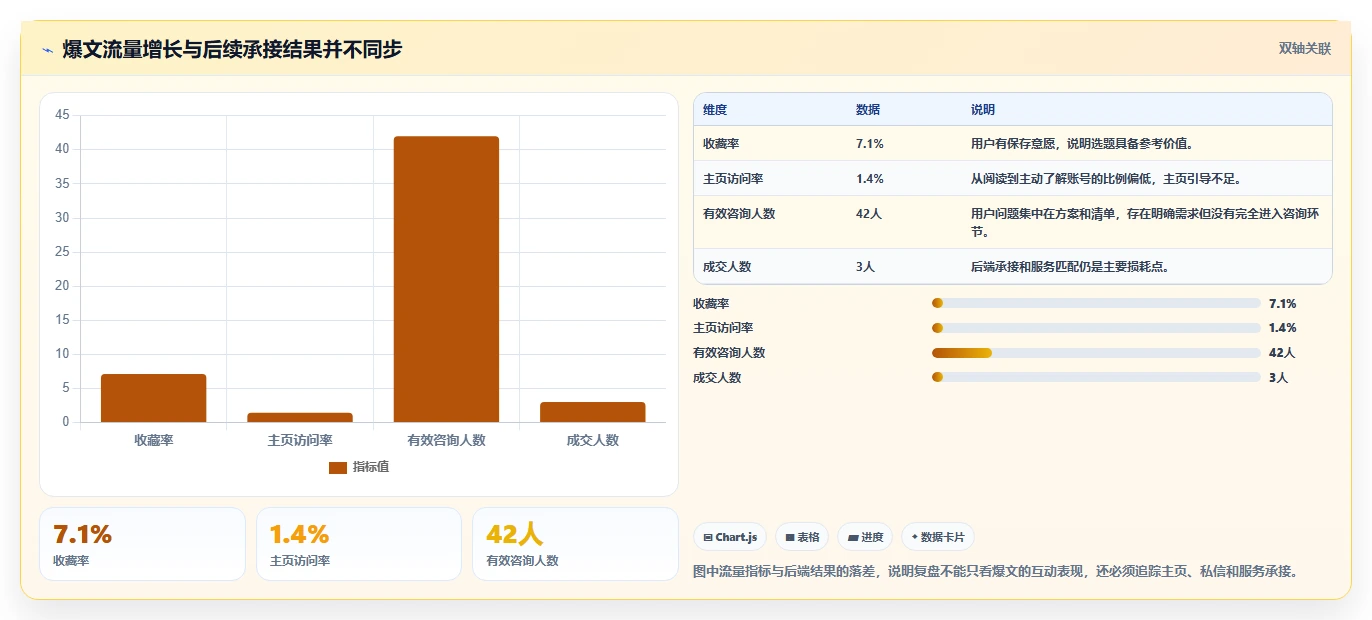This screenshot has height=620, width=1372.
Task: Click the 45 tick on the y-axis
Action: tap(62, 115)
